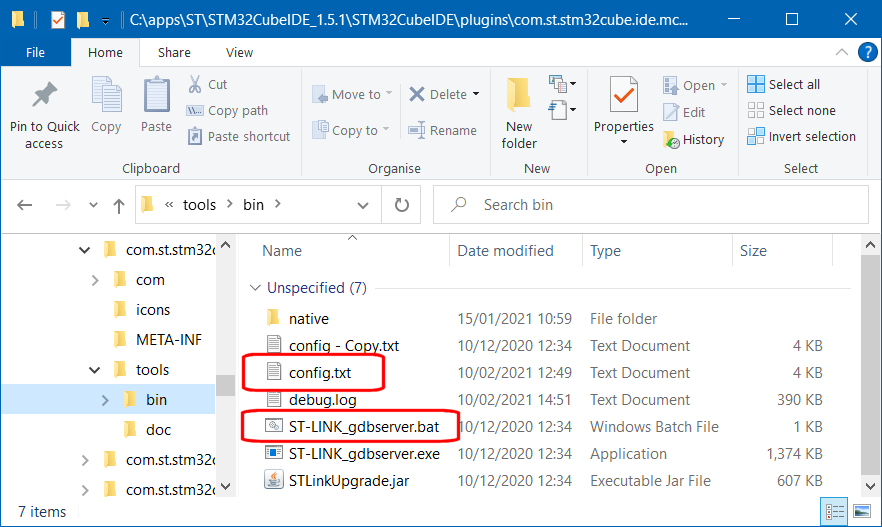
Task: Sort by the Type column header
Action: [x=605, y=251]
